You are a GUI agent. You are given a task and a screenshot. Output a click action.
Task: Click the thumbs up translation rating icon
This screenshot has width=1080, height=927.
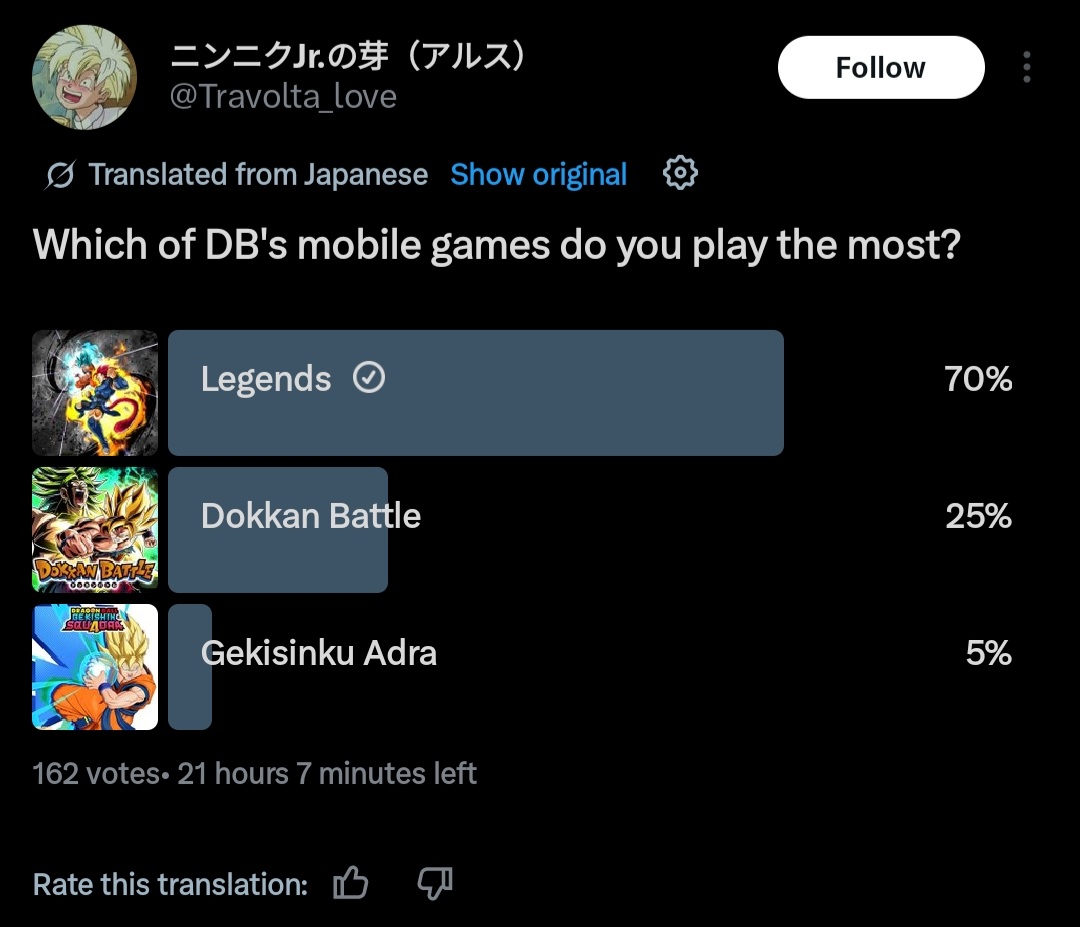point(351,883)
